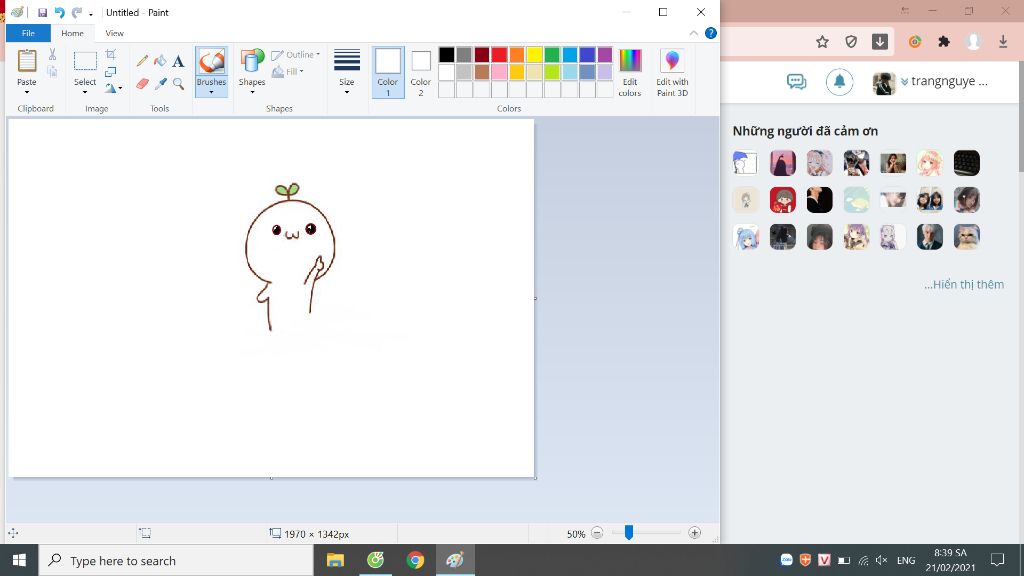Click the notification bell icon on webpage
Viewport: 1024px width, 576px height.
tap(839, 82)
